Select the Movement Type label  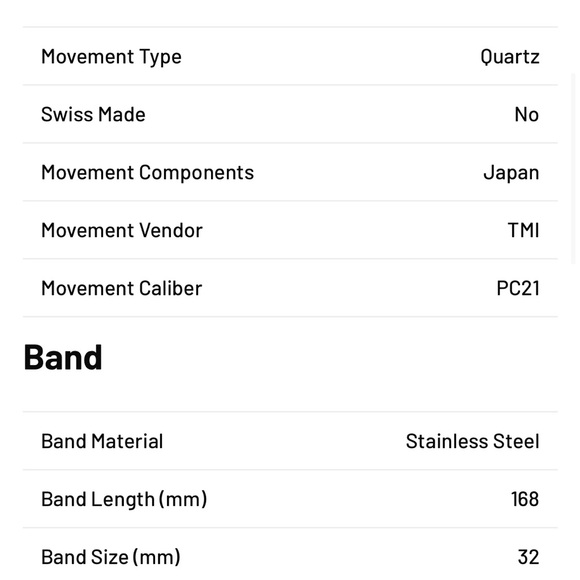pyautogui.click(x=111, y=57)
